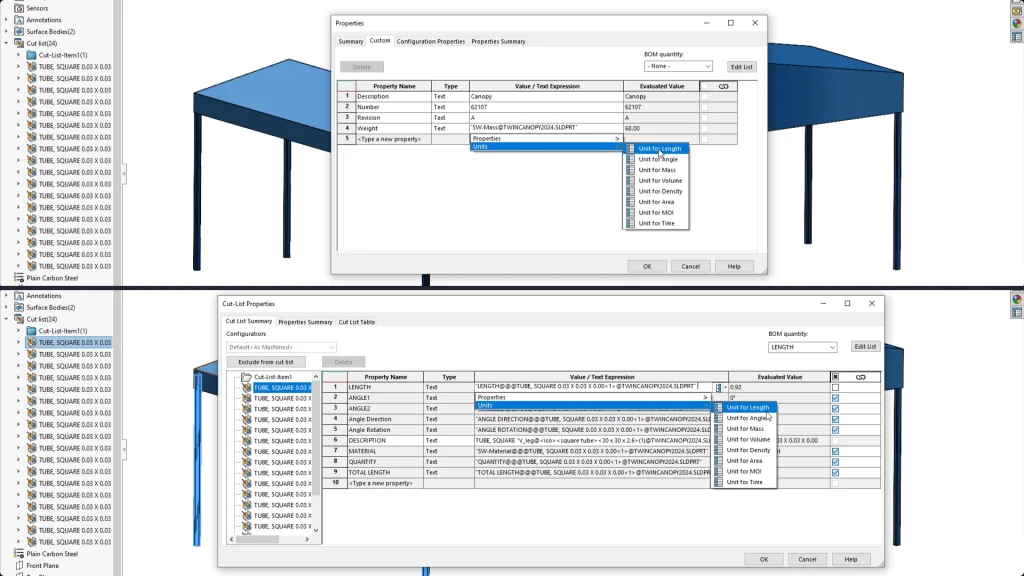The height and width of the screenshot is (576, 1024).
Task: Uncheck the link checkbox for ANGLE1 row
Action: click(835, 398)
